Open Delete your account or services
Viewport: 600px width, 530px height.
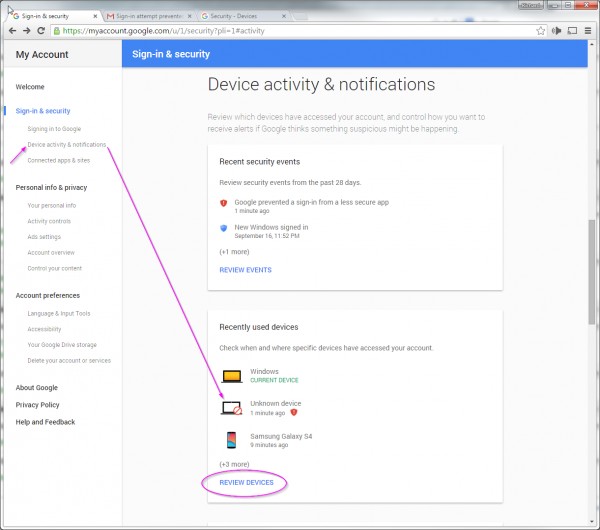[69, 360]
